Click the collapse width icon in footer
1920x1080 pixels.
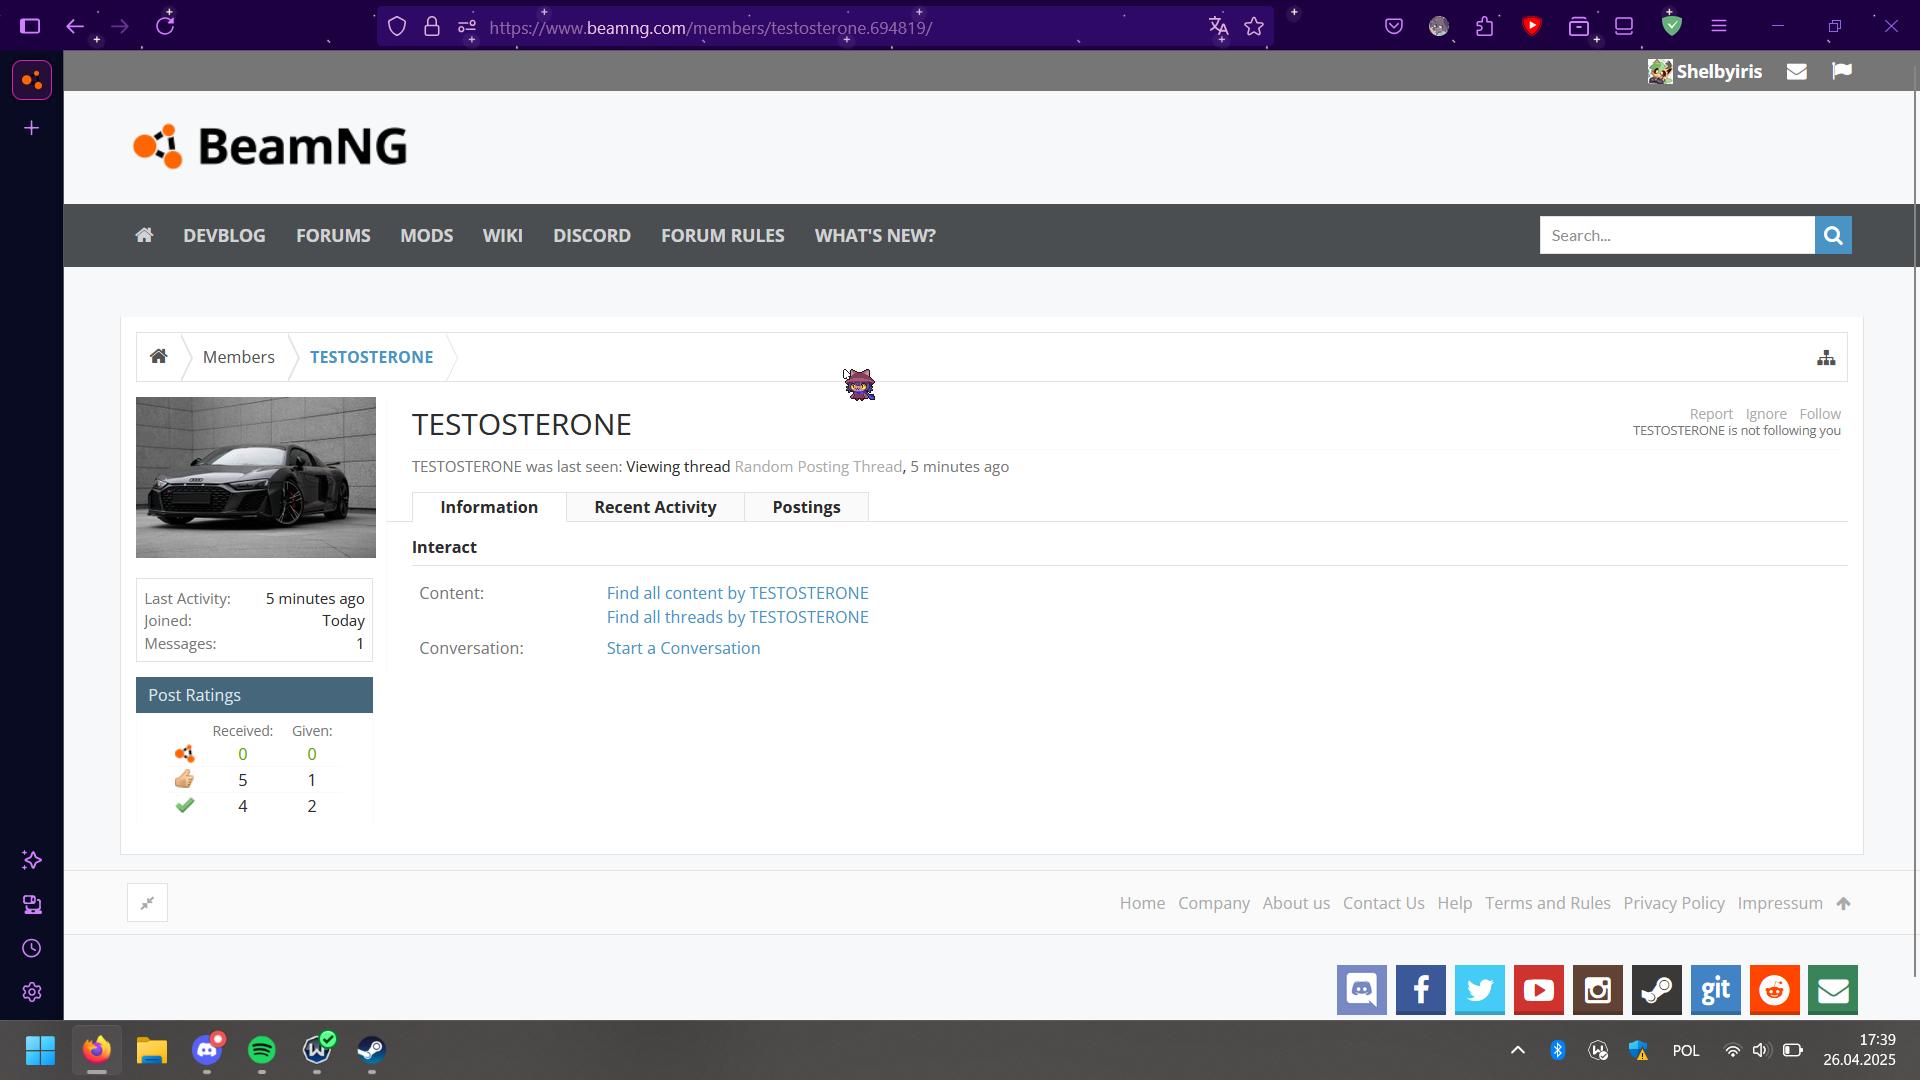click(x=147, y=903)
